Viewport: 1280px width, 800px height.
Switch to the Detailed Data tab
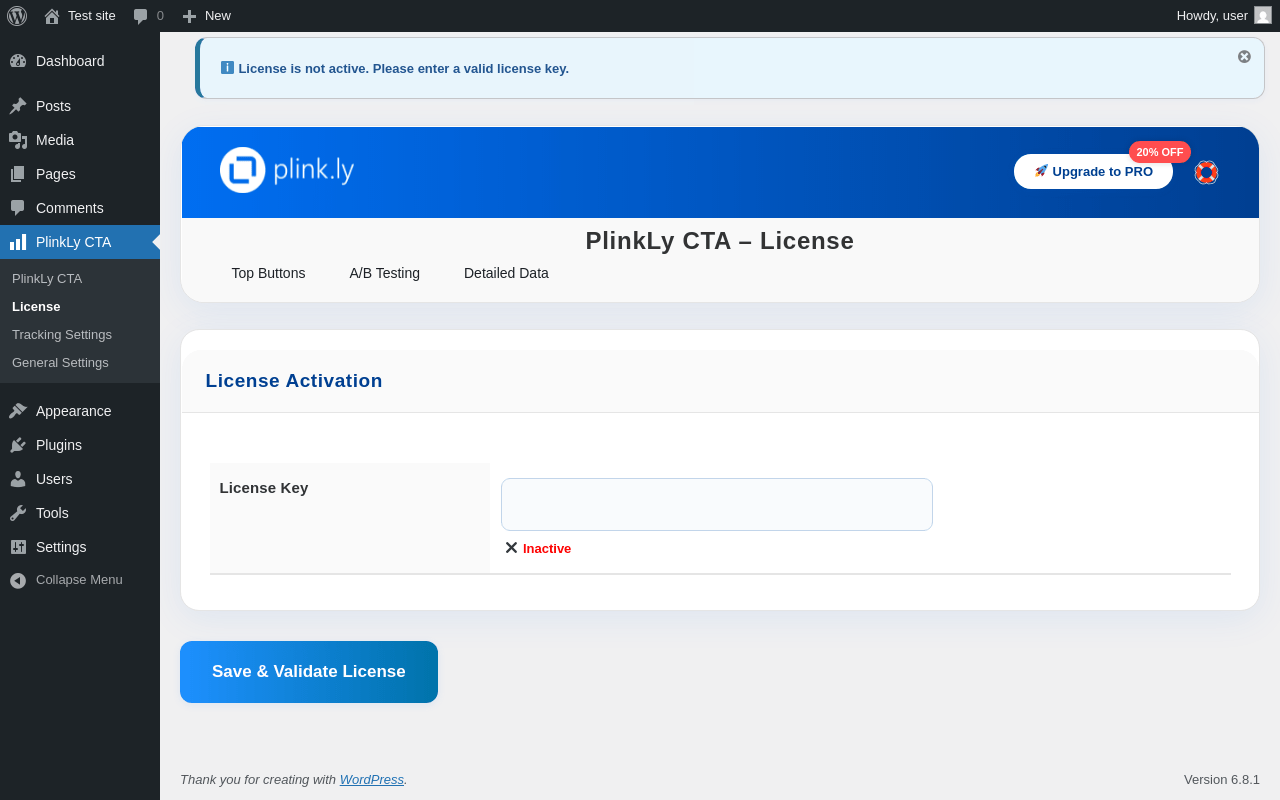506,273
